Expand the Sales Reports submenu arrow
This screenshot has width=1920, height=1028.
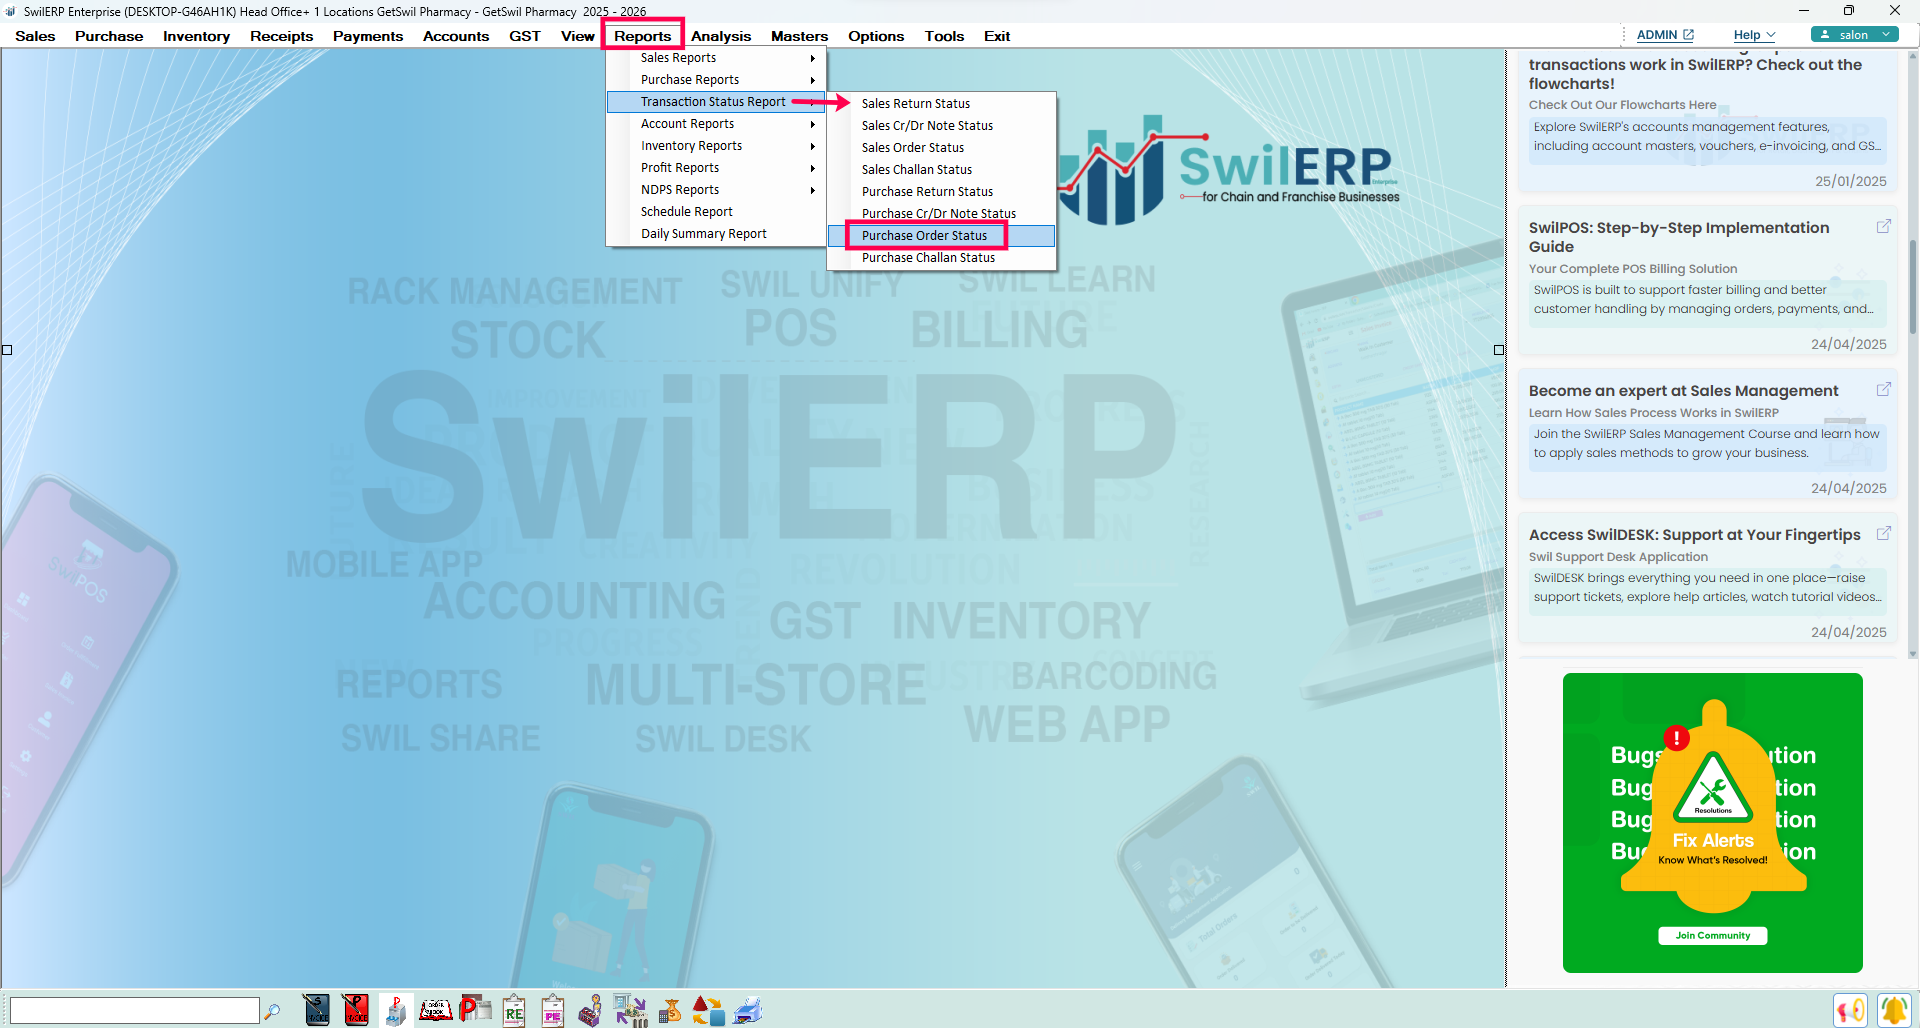[x=813, y=58]
